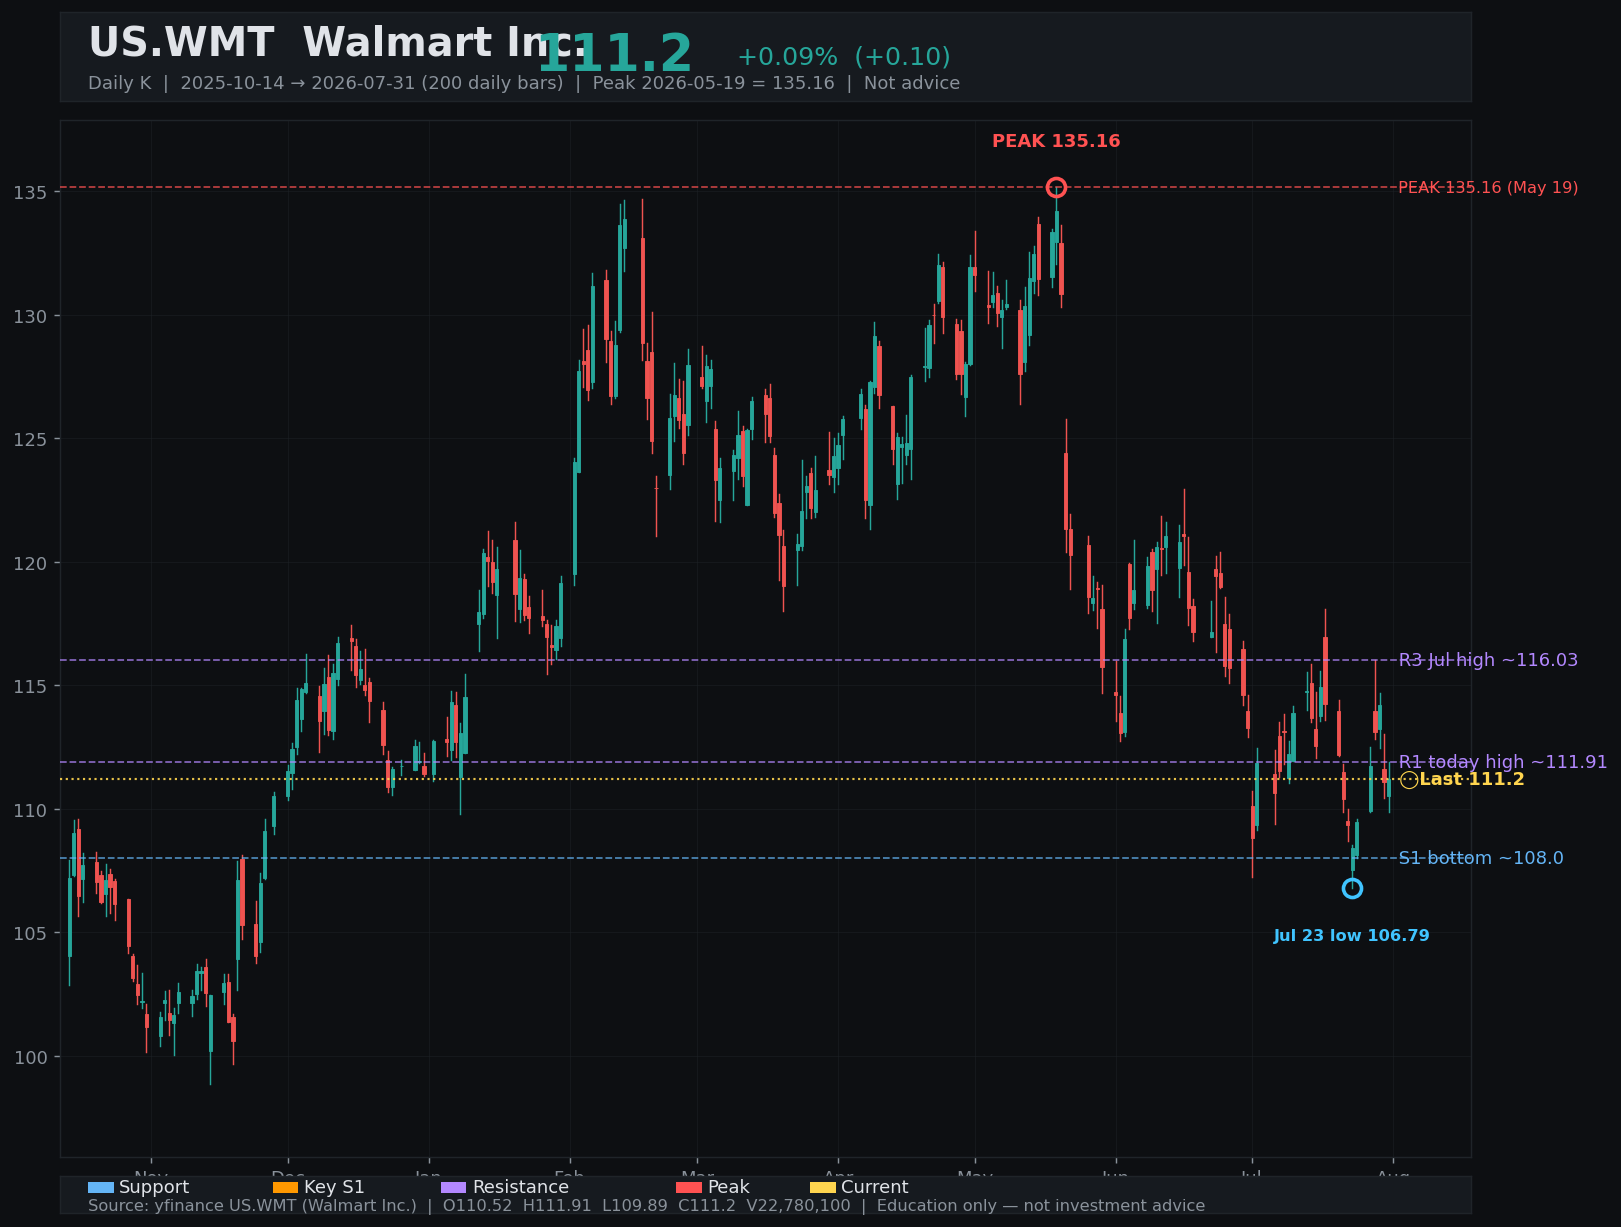Screen dimensions: 1621x1227
Task: Select the blue Support legend swatch
Action: (101, 1187)
